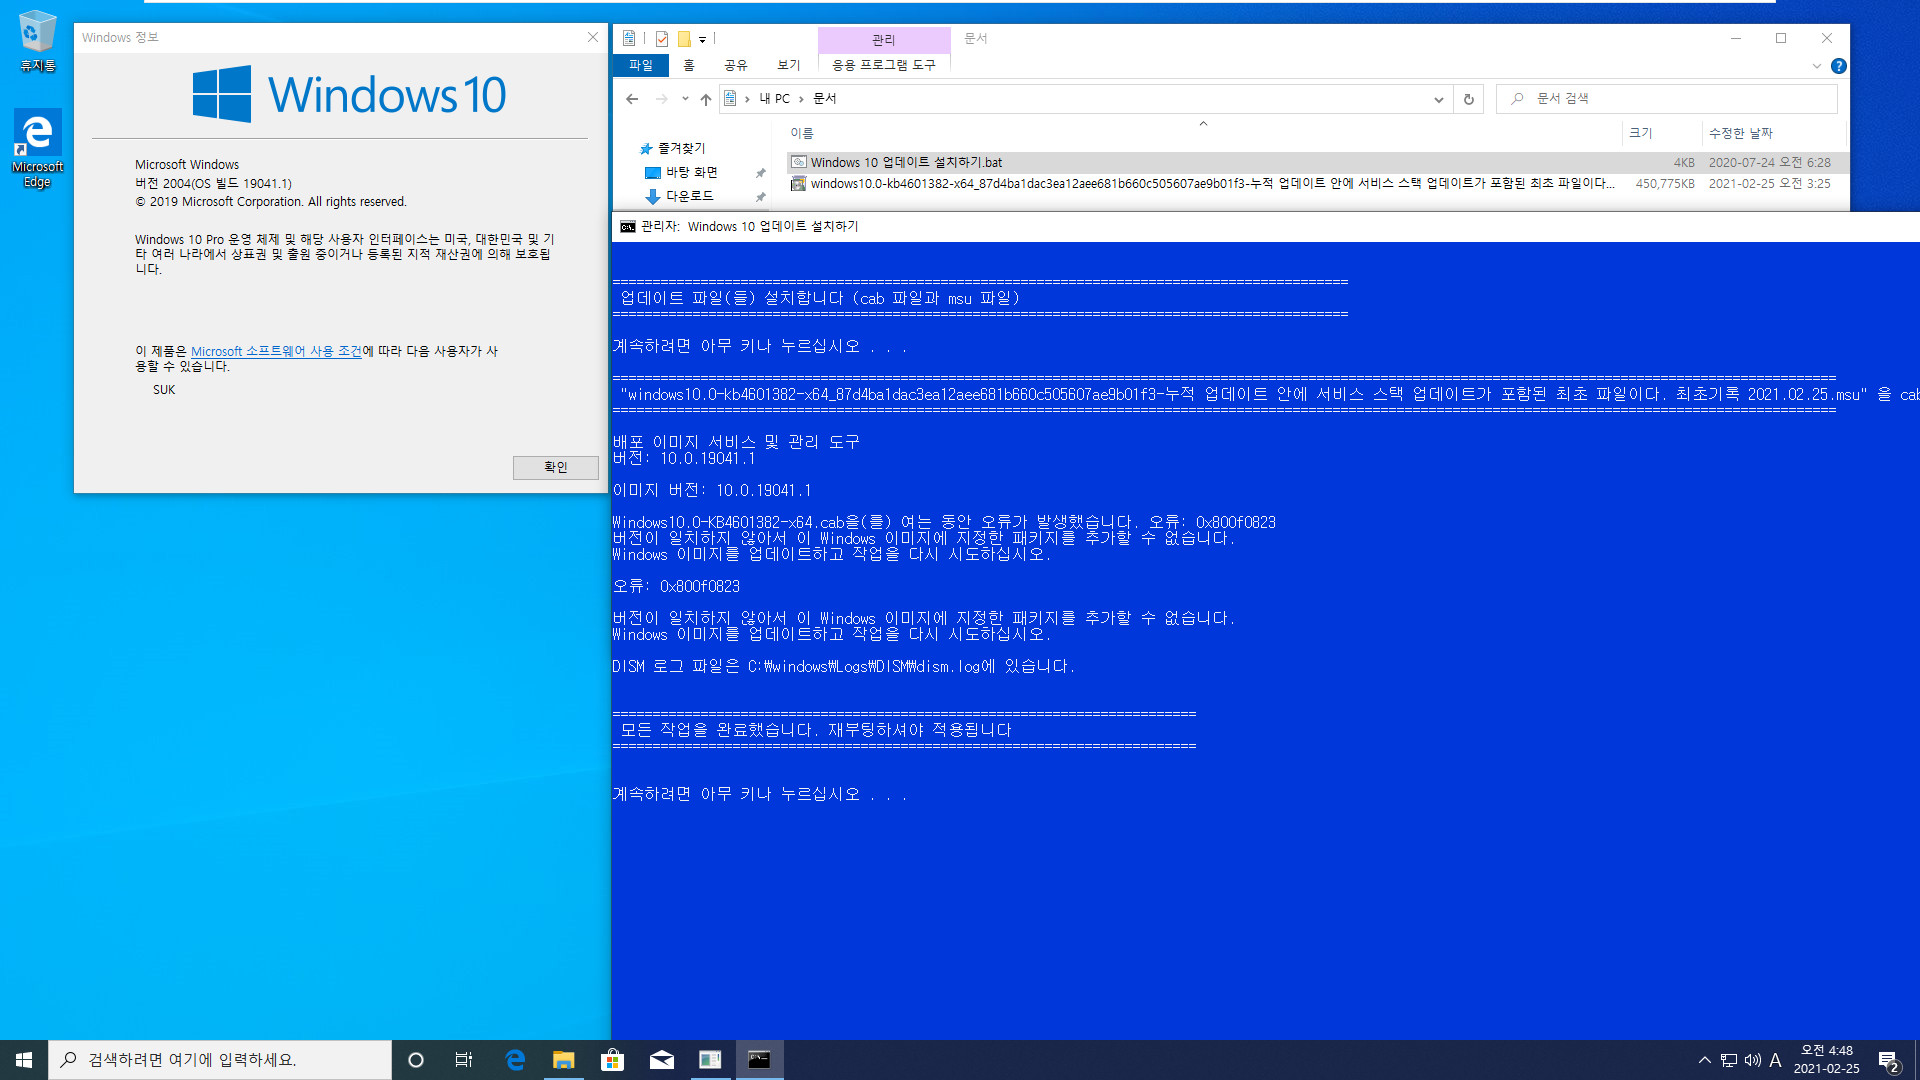Open the network tray icon
1920x1080 pixels.
pyautogui.click(x=1729, y=1060)
